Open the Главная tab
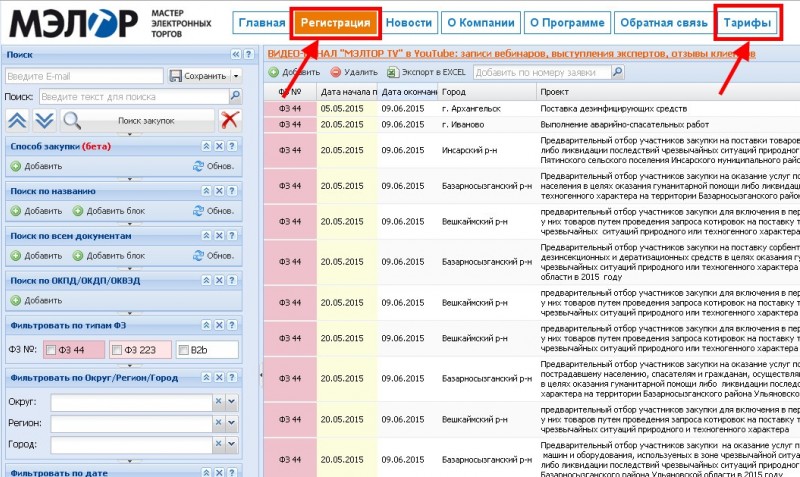This screenshot has width=800, height=477. pyautogui.click(x=261, y=23)
